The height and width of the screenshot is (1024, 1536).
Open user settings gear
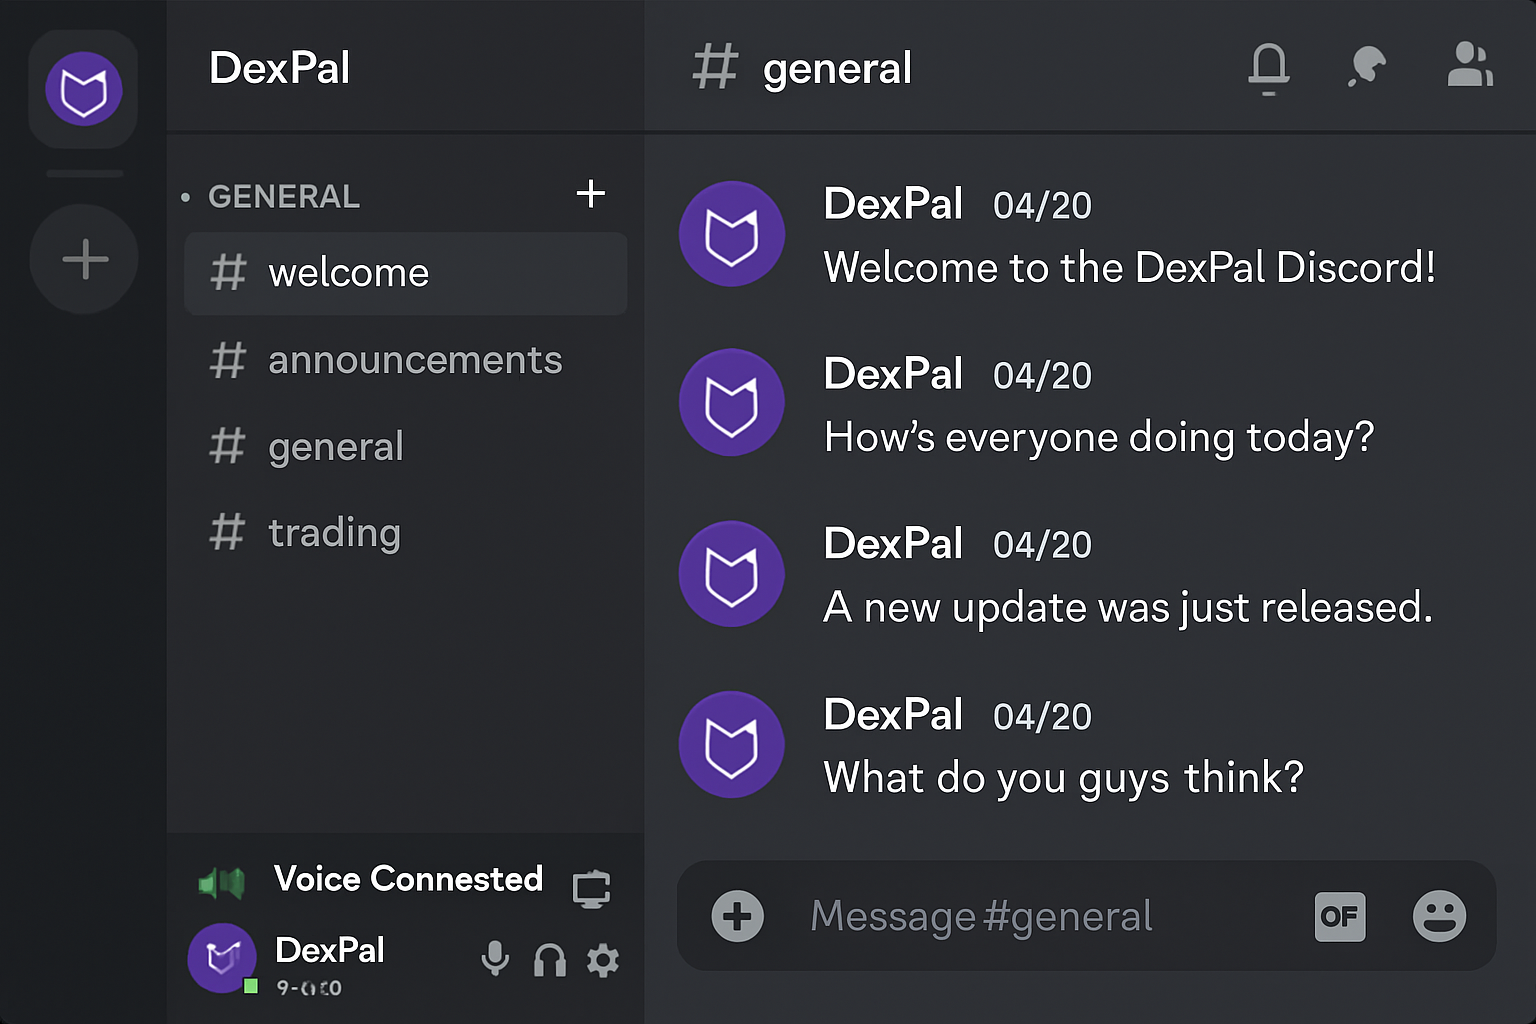[x=602, y=960]
